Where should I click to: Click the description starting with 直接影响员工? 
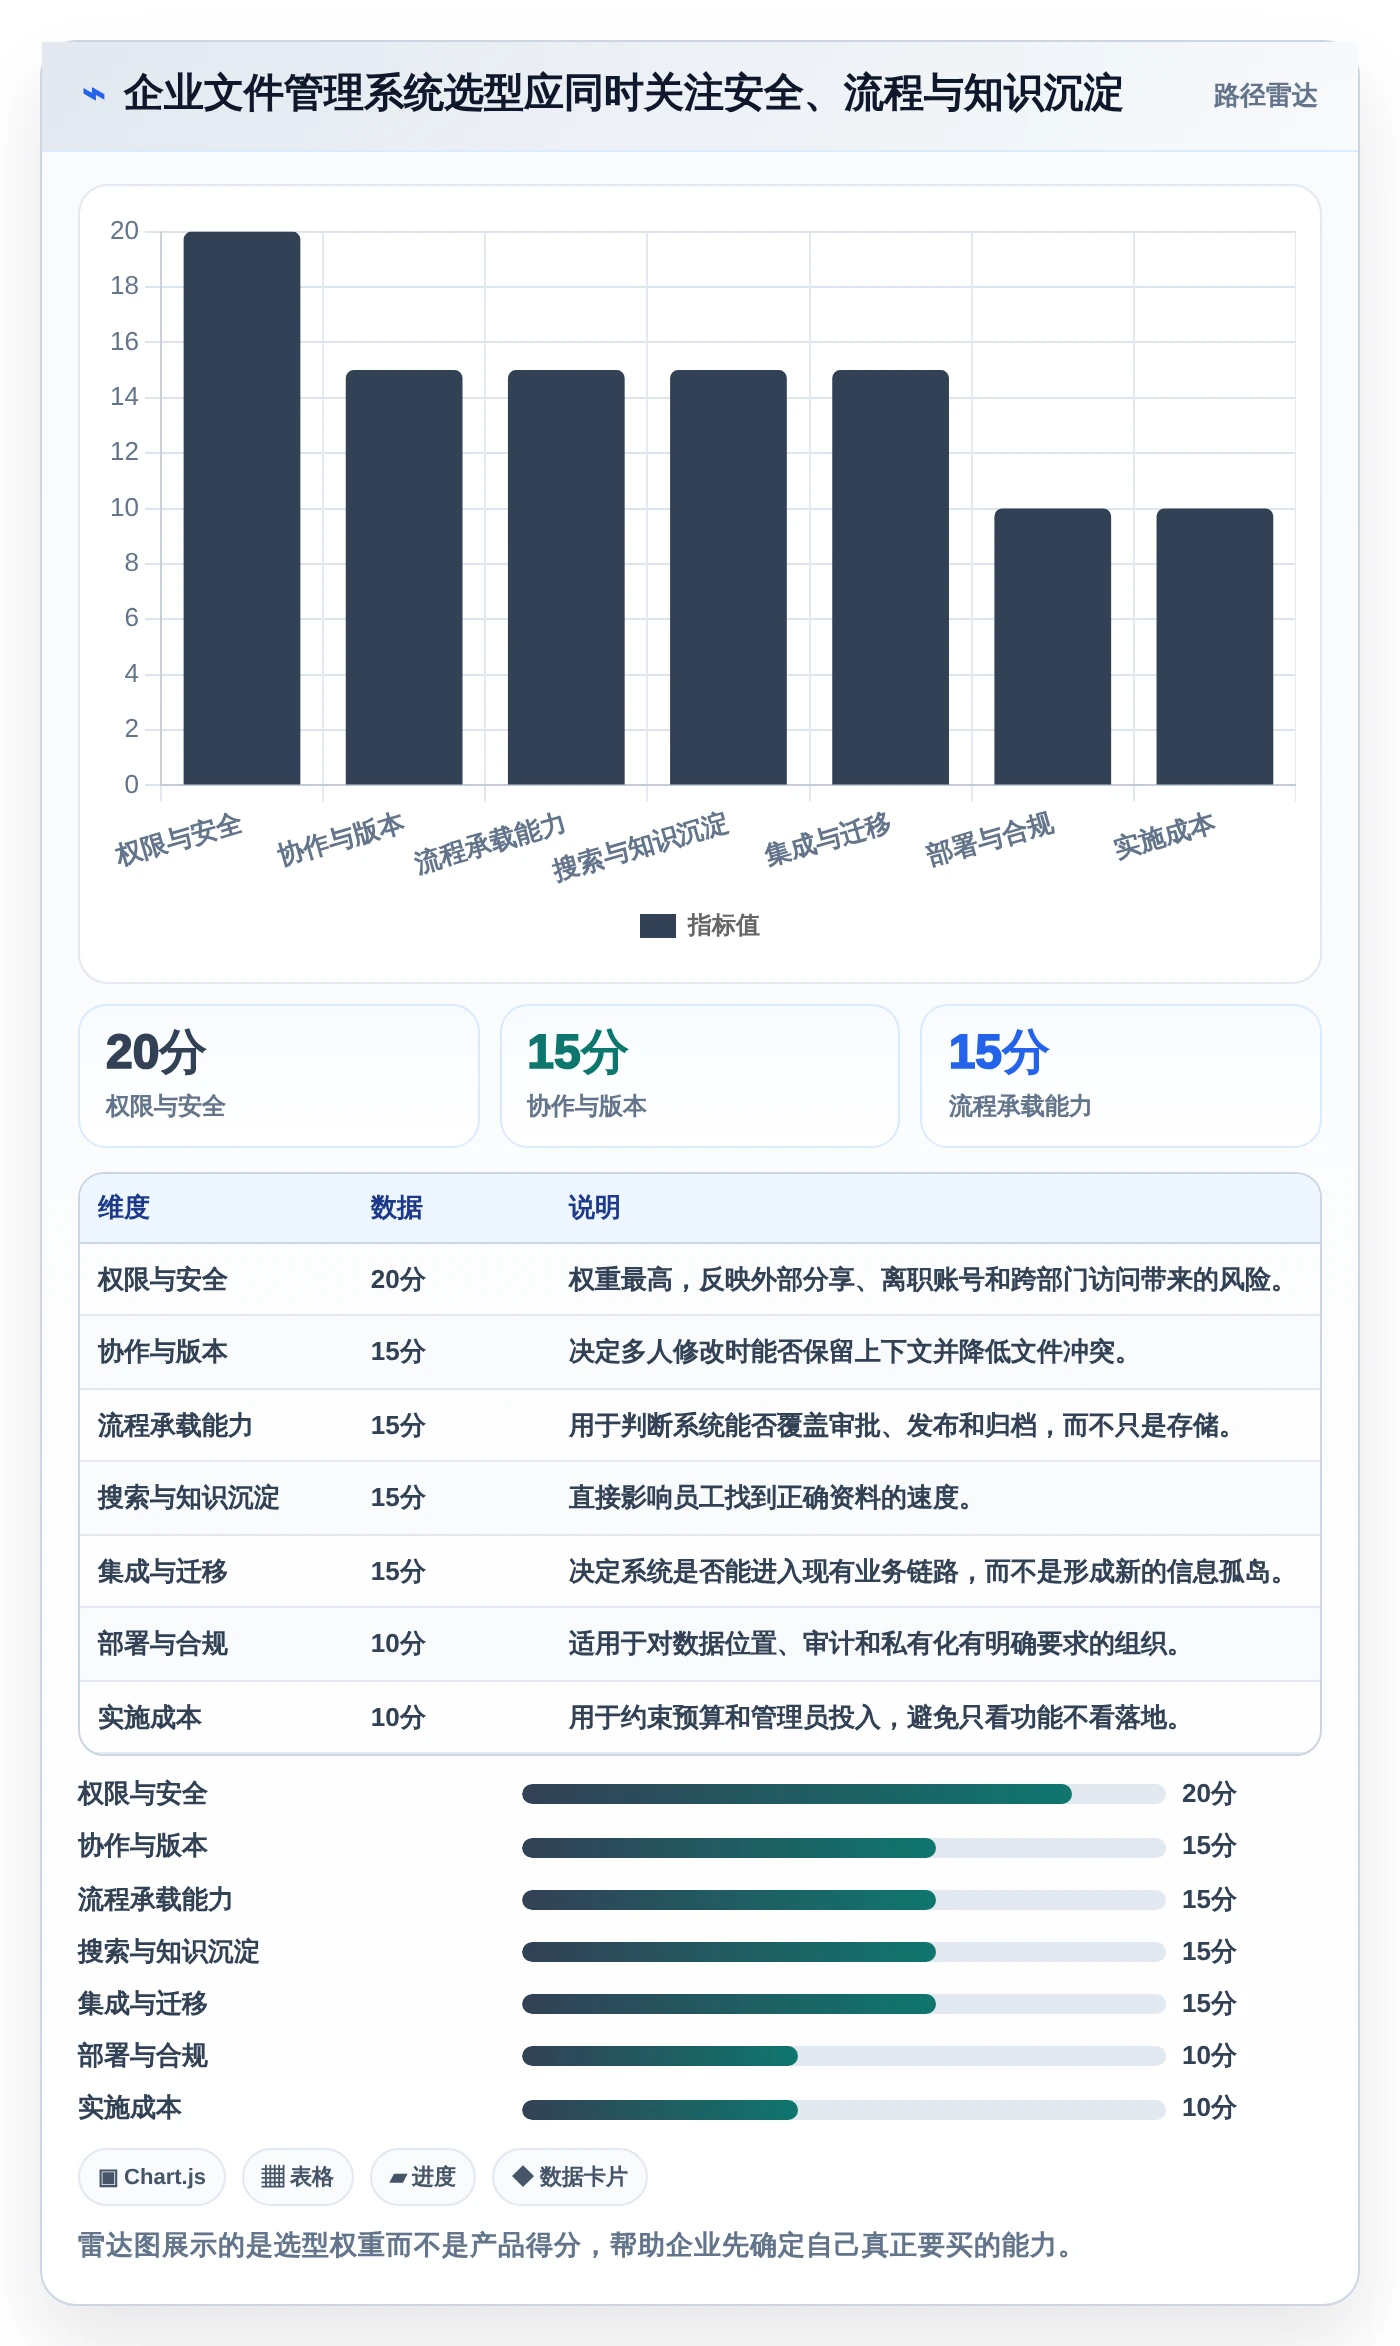click(771, 1498)
